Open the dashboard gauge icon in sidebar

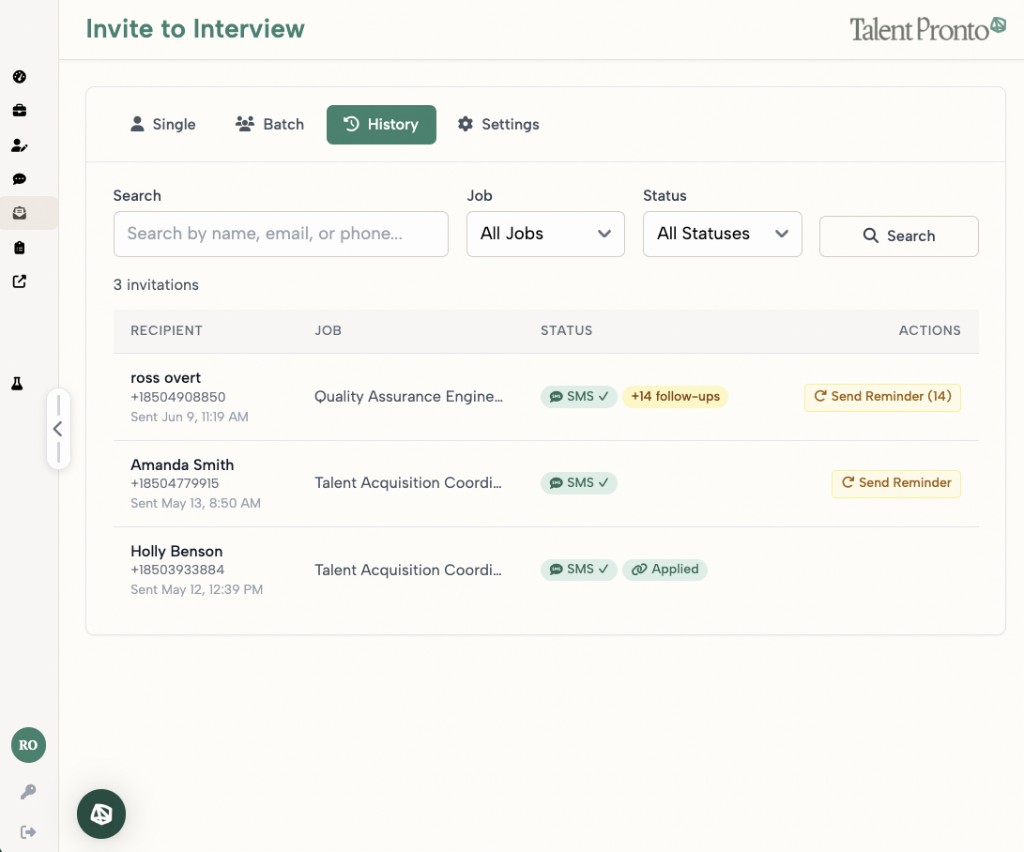pos(20,76)
